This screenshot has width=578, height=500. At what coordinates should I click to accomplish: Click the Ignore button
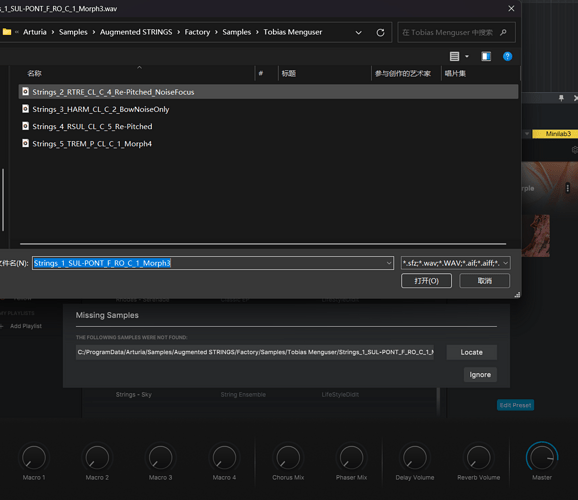click(x=480, y=375)
